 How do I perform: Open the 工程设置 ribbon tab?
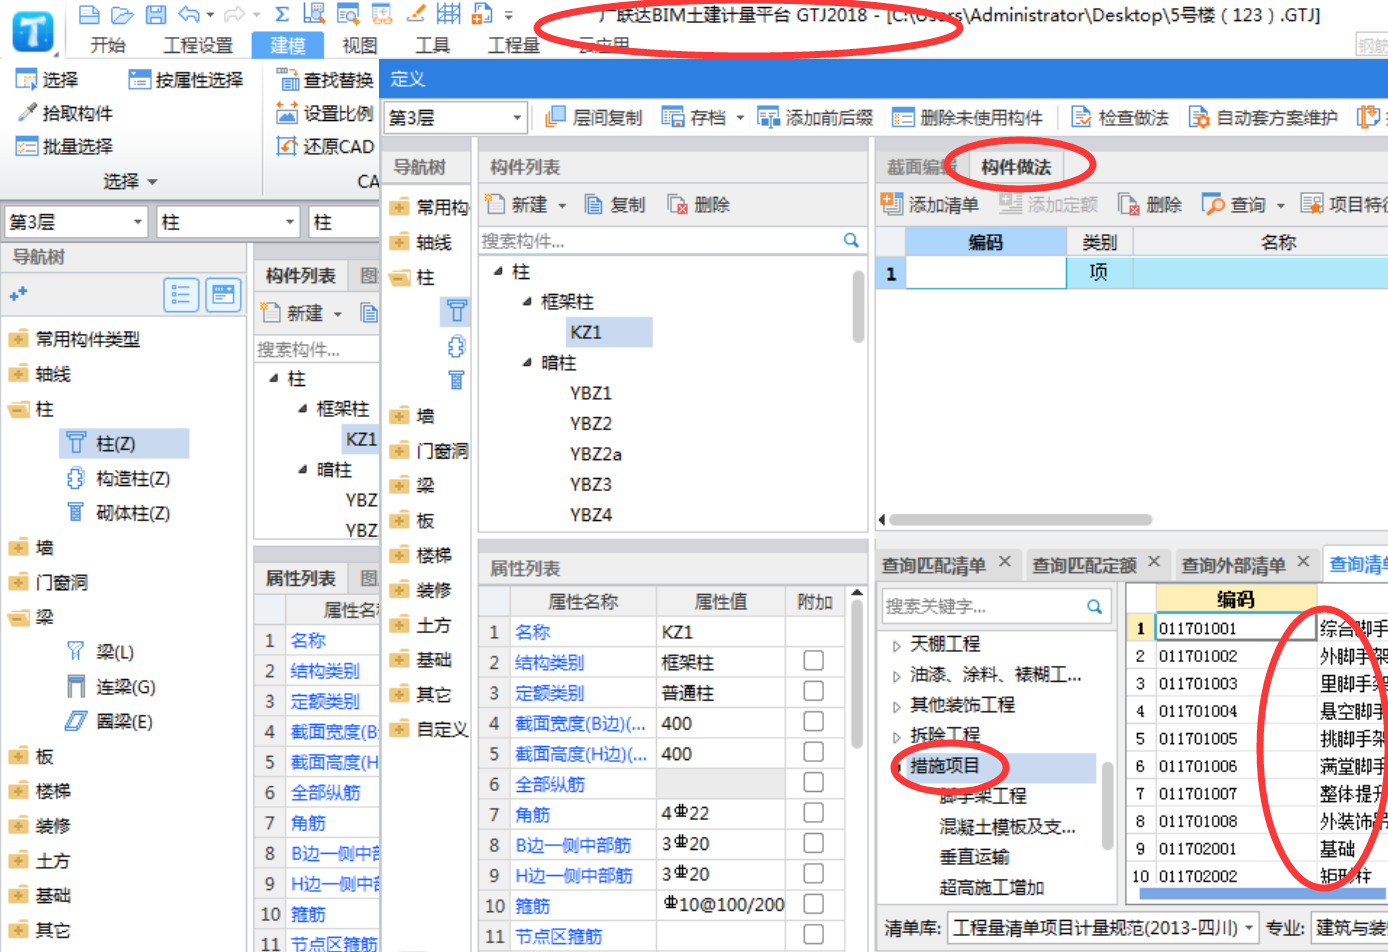pos(198,45)
